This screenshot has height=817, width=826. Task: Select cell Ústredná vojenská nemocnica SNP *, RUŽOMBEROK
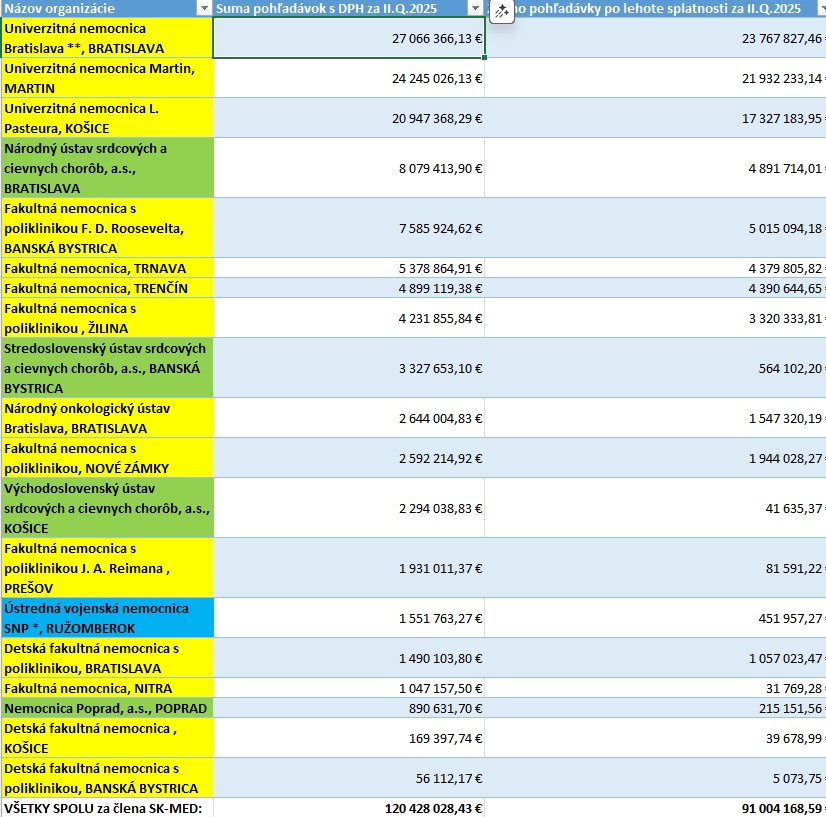[x=107, y=618]
